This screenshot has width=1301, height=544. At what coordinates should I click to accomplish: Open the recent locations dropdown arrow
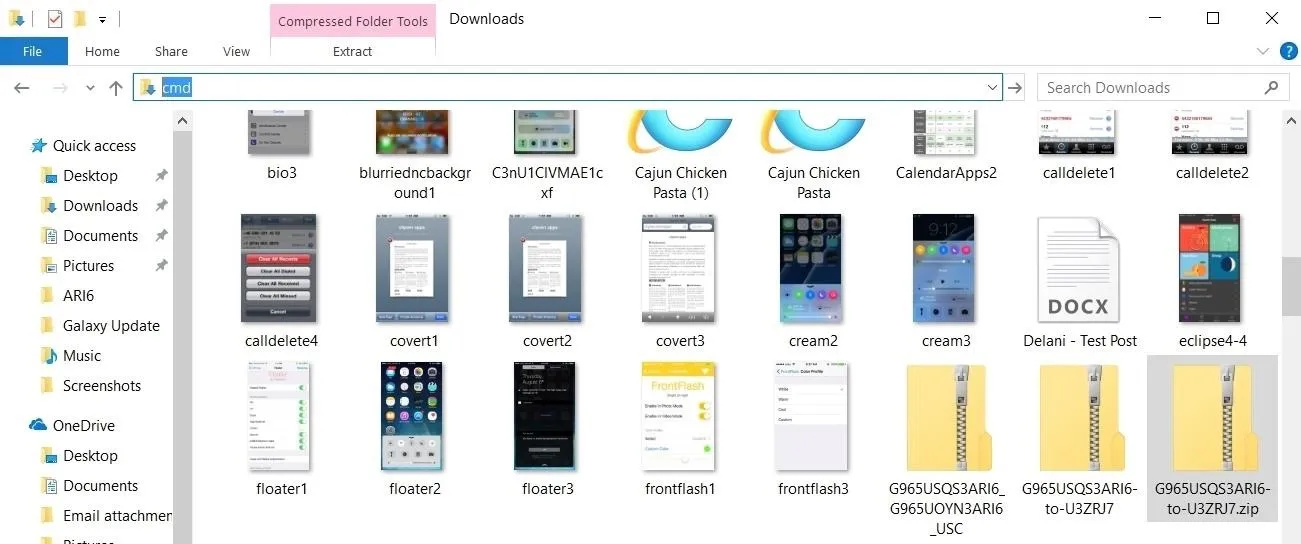tap(91, 88)
